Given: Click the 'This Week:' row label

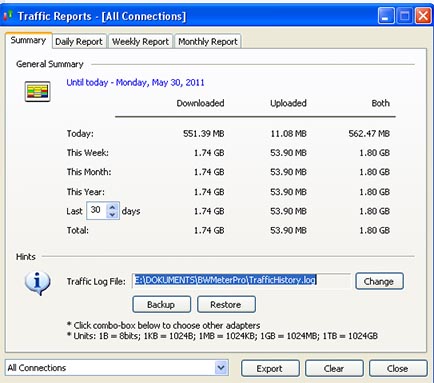Looking at the screenshot, I should pyautogui.click(x=88, y=153).
